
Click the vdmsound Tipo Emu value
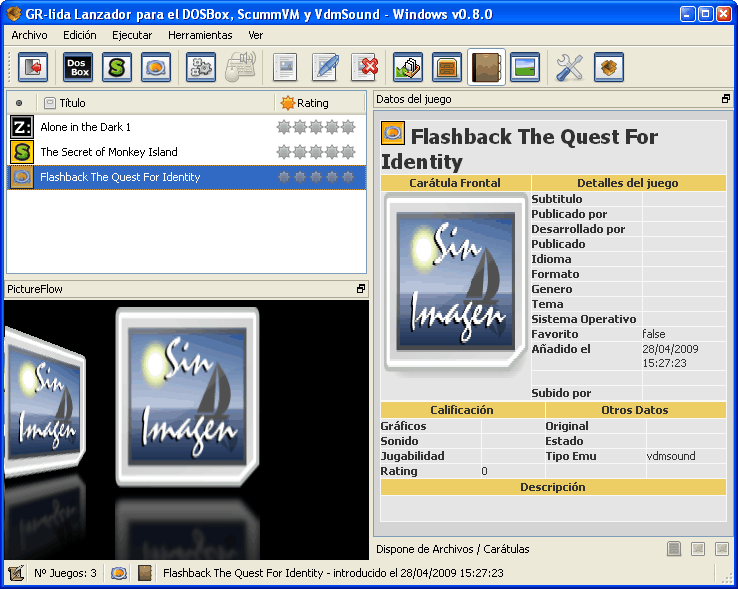pos(671,456)
